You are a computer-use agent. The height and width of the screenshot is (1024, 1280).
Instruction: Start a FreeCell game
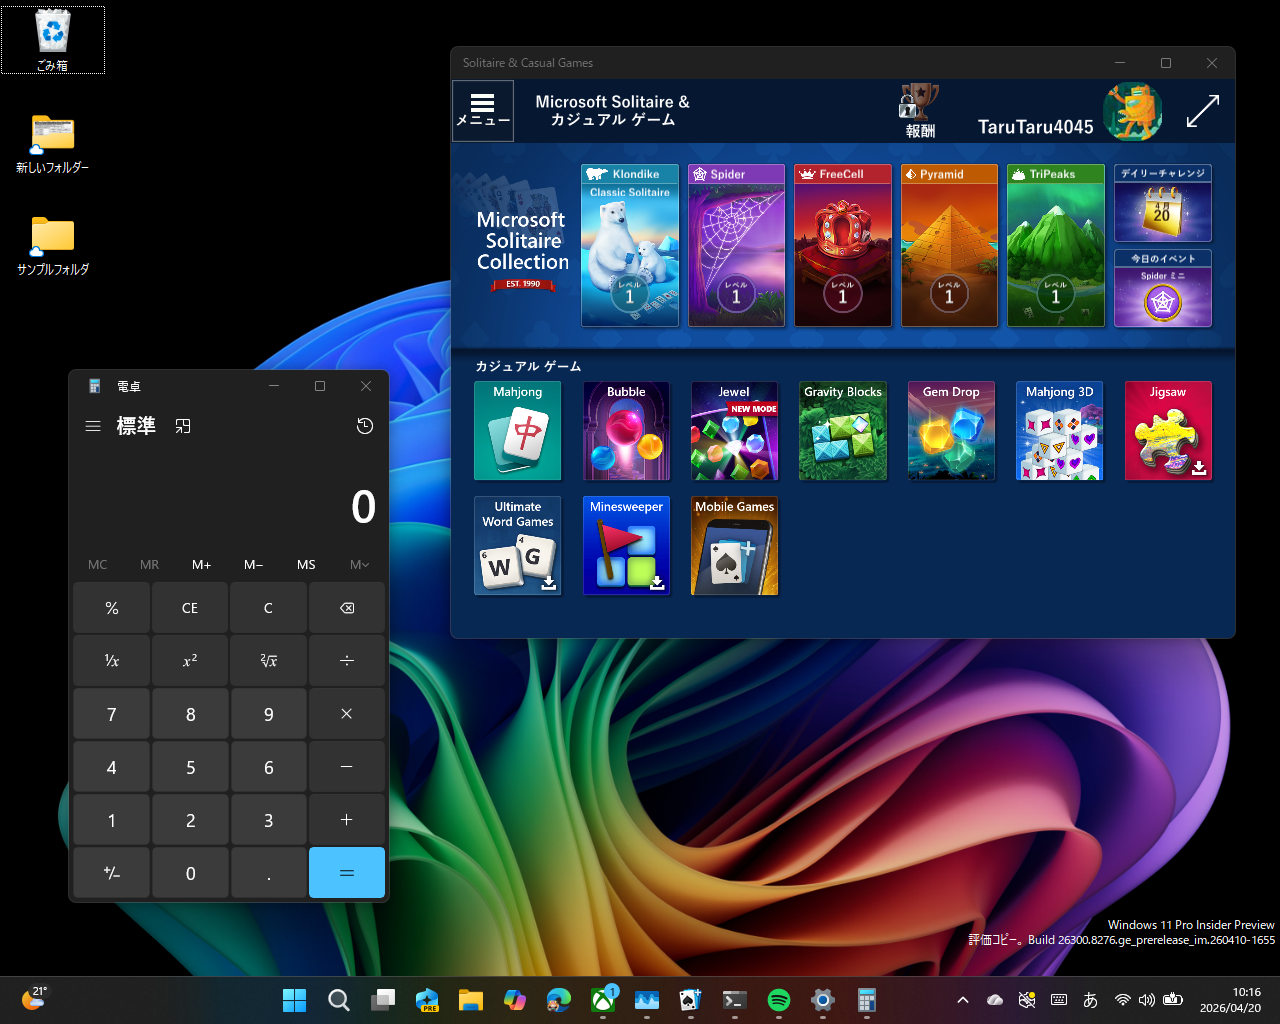point(842,244)
